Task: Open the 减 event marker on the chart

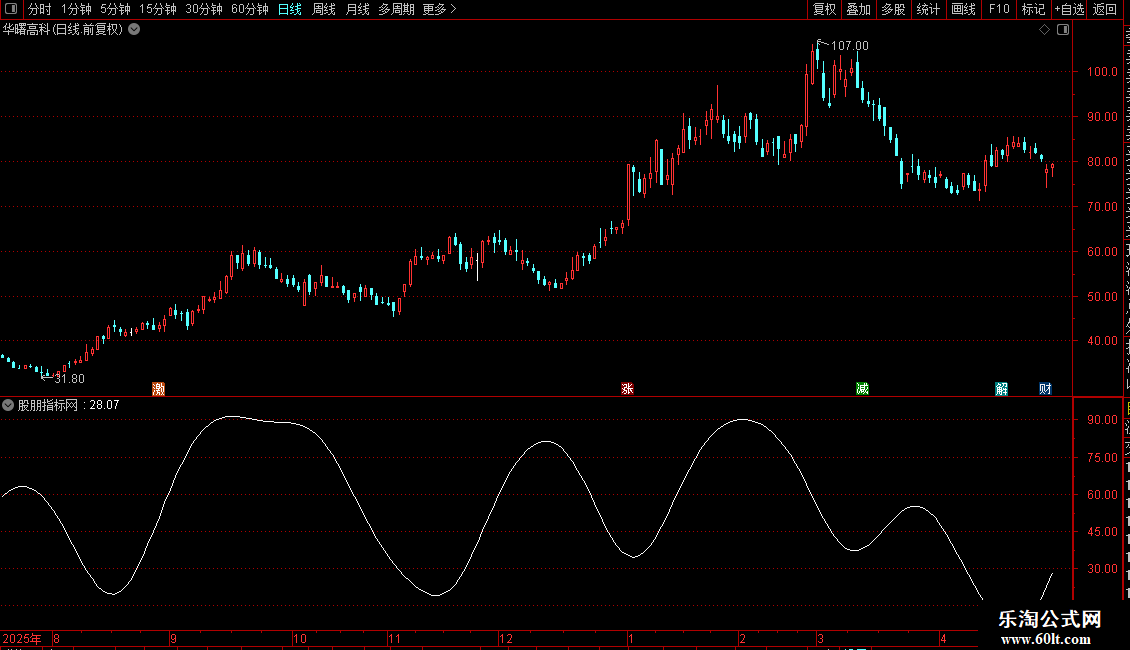Action: 862,389
